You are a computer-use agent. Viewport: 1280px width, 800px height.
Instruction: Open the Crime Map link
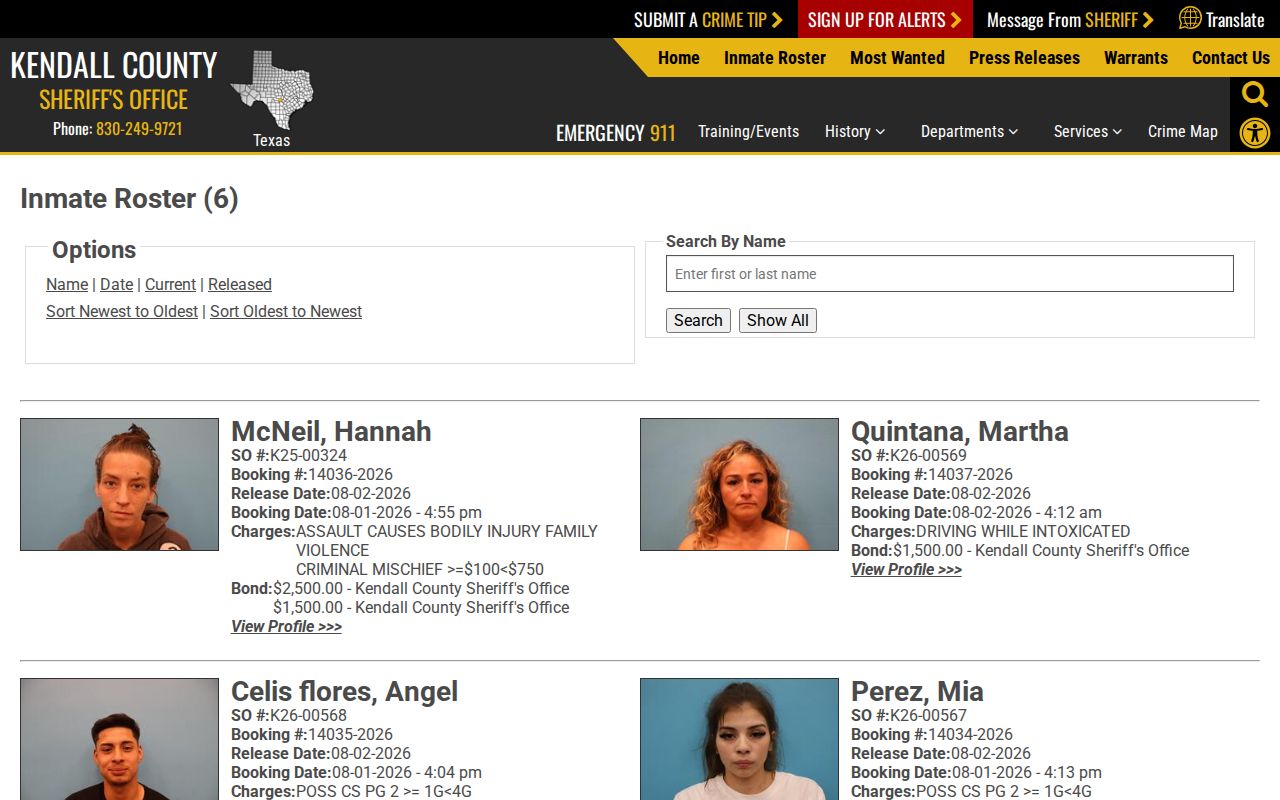click(1183, 132)
